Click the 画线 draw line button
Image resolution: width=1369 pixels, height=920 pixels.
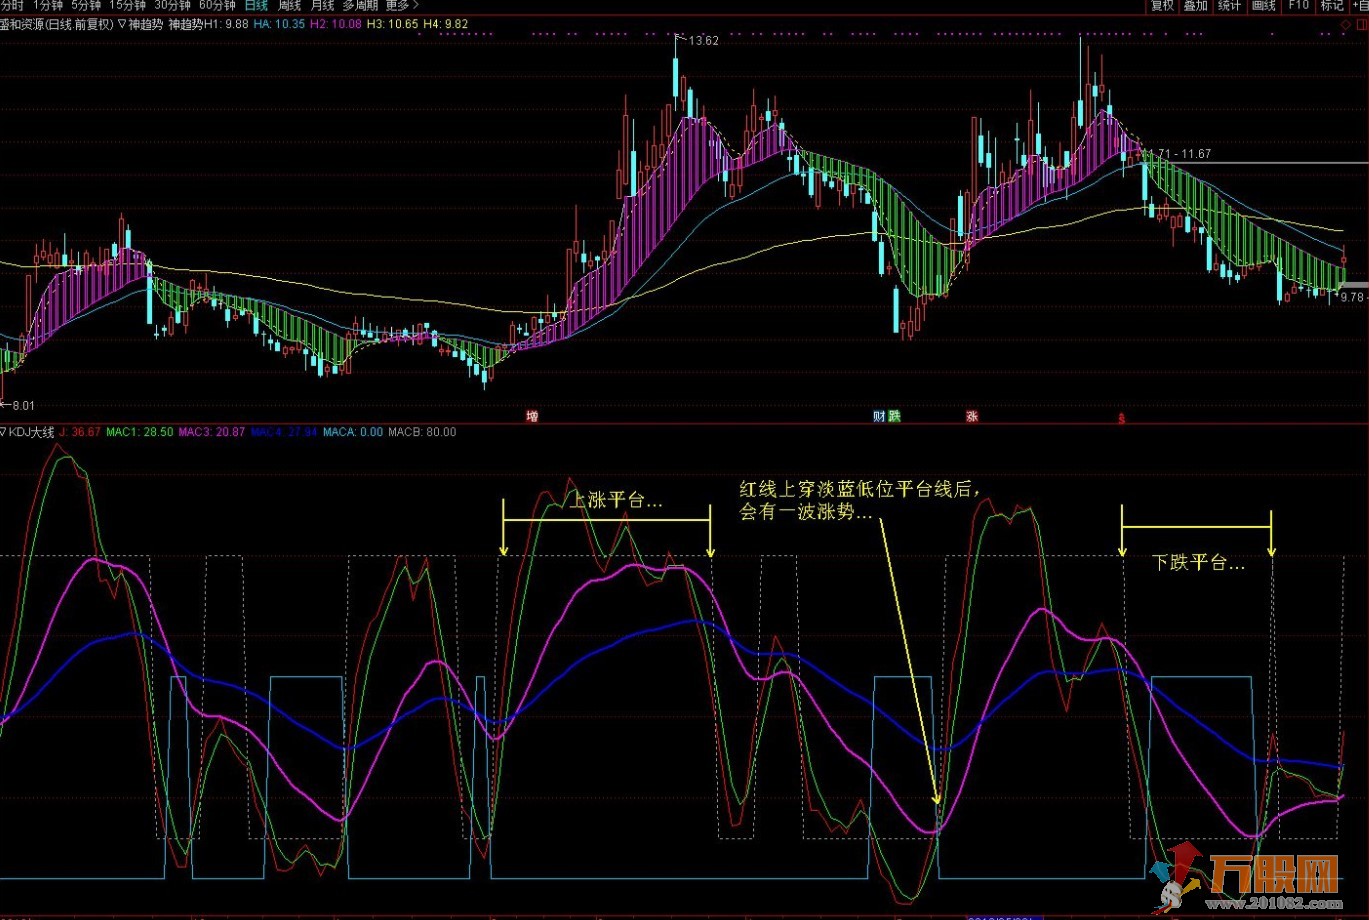click(x=1264, y=6)
